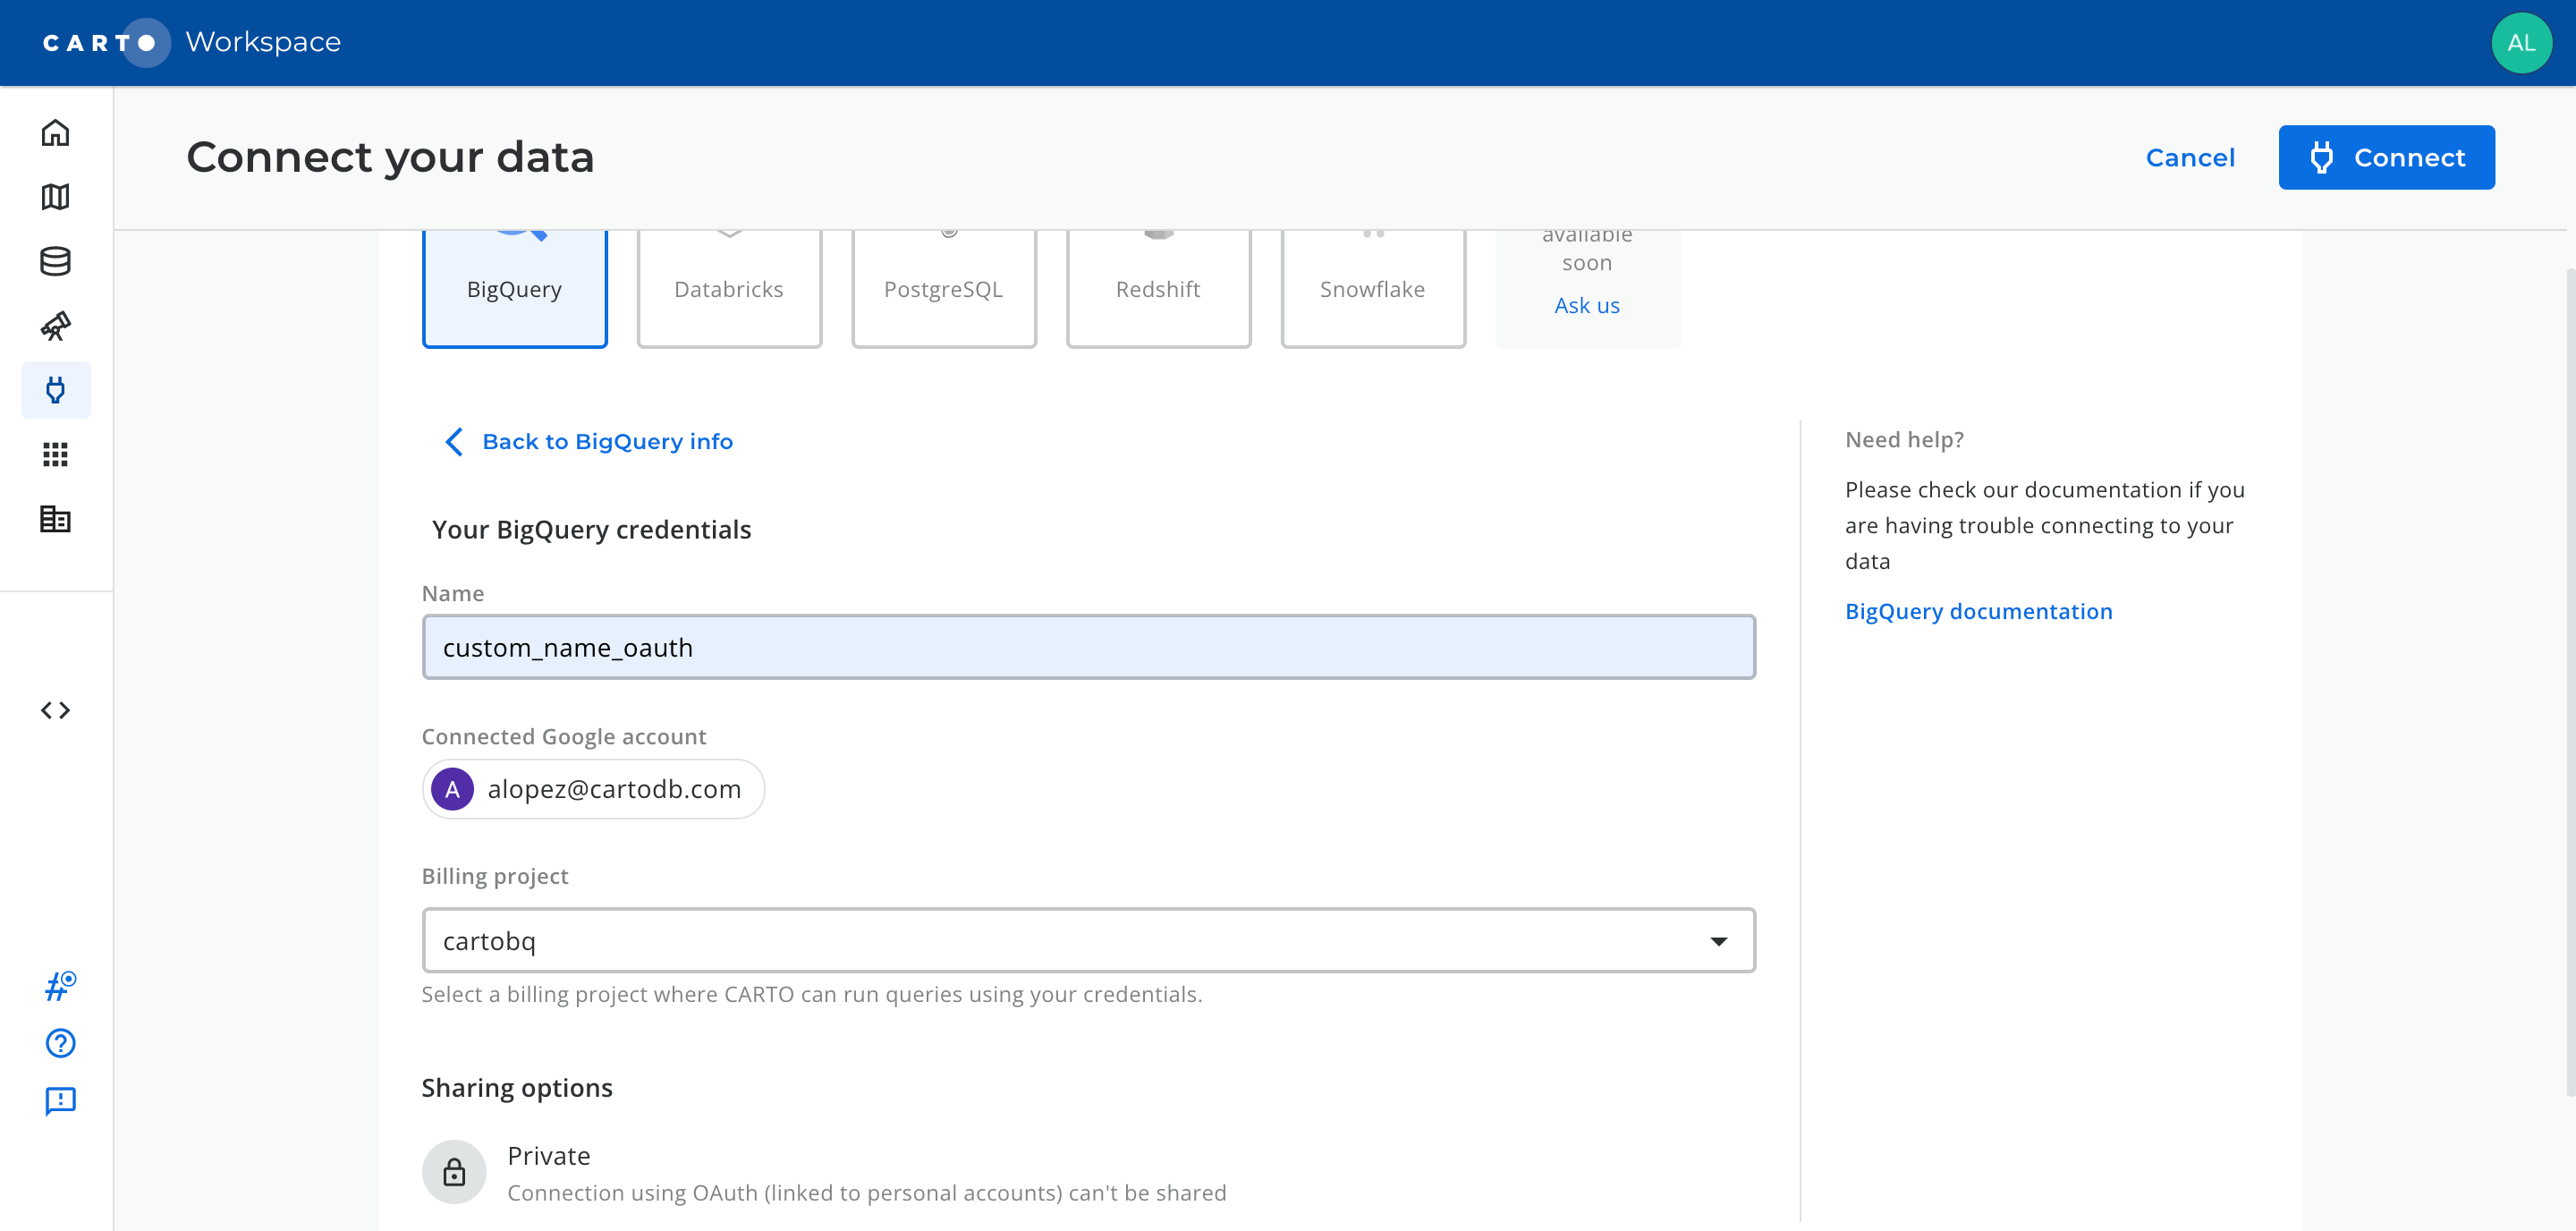Open the BigQuery documentation link
Image resolution: width=2576 pixels, height=1231 pixels.
(1978, 611)
